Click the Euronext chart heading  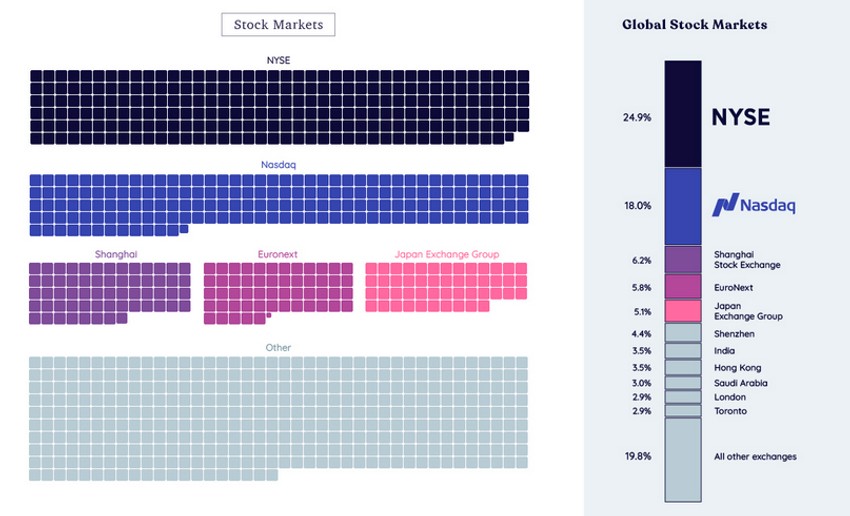coord(278,254)
